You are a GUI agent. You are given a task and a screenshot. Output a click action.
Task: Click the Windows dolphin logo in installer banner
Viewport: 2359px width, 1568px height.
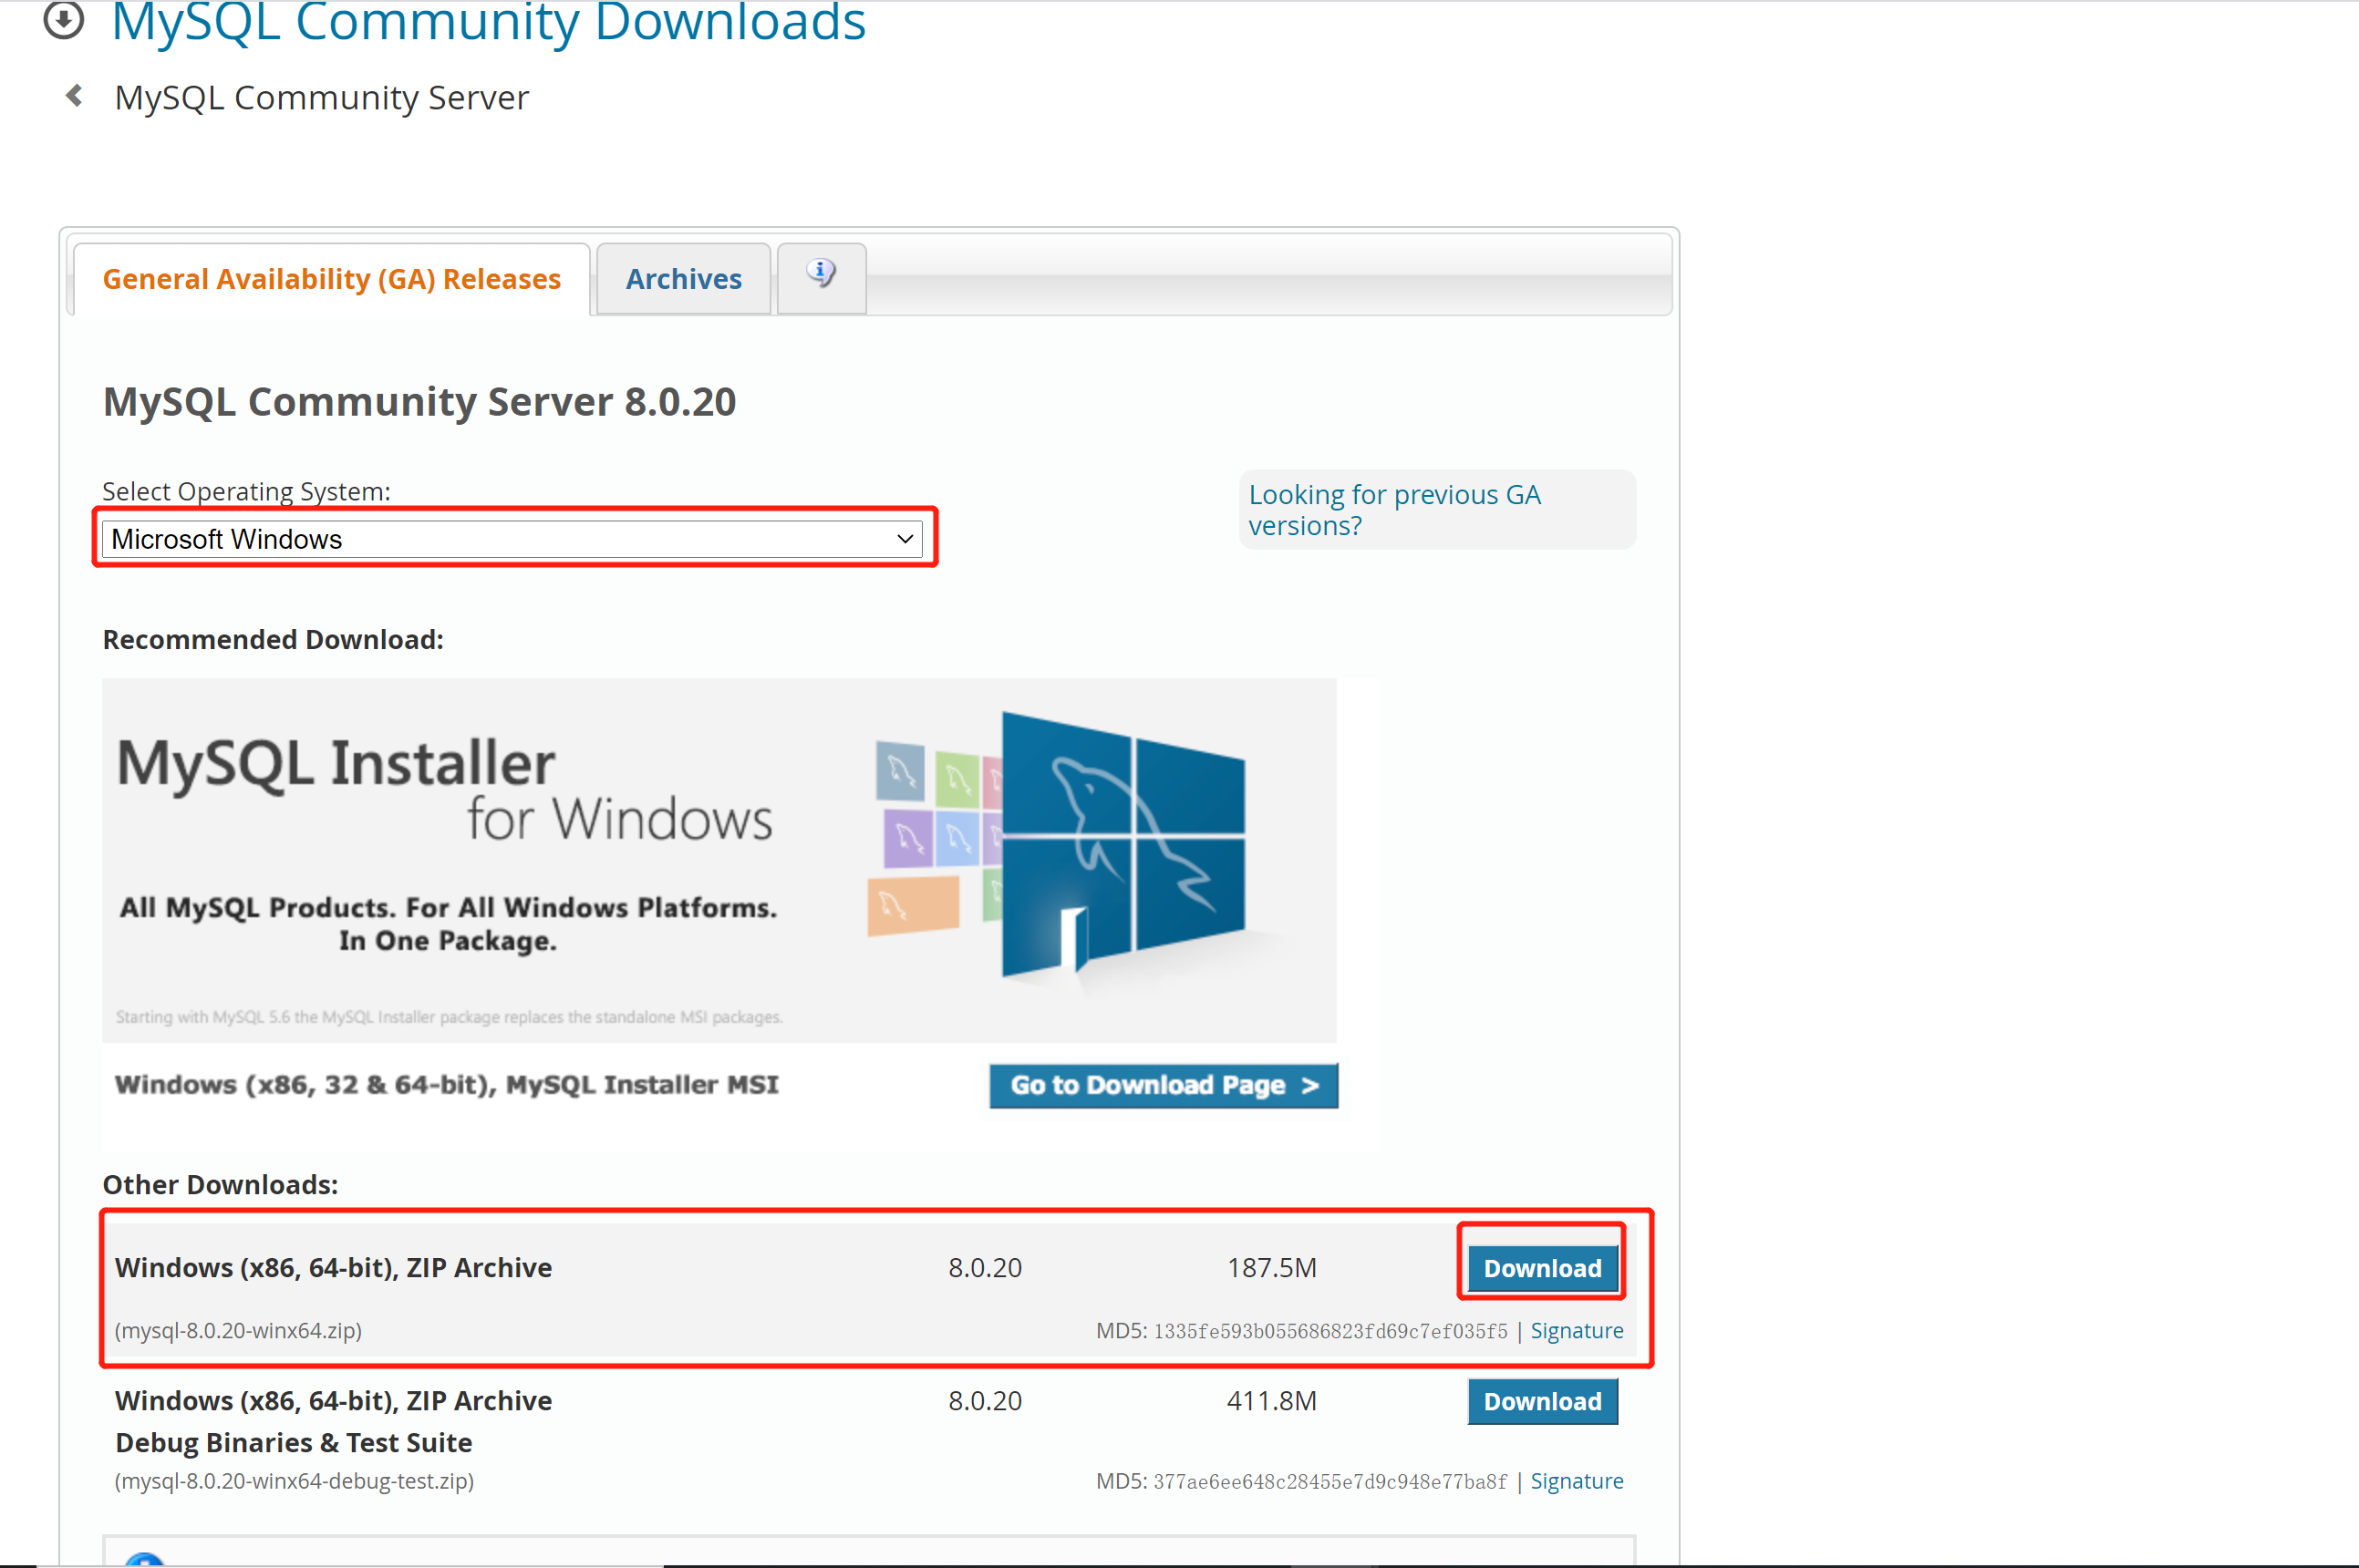[1123, 843]
